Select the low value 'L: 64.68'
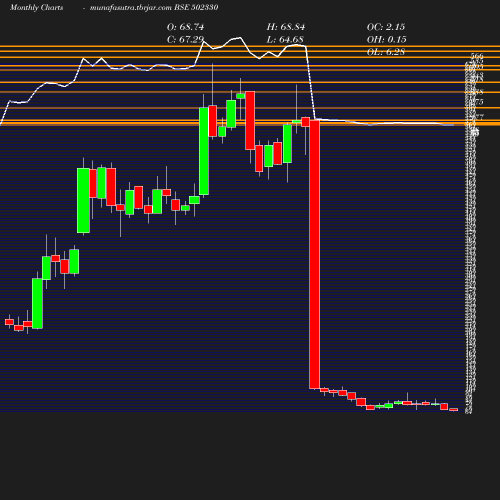Screen dimensions: 500x500 (285, 40)
